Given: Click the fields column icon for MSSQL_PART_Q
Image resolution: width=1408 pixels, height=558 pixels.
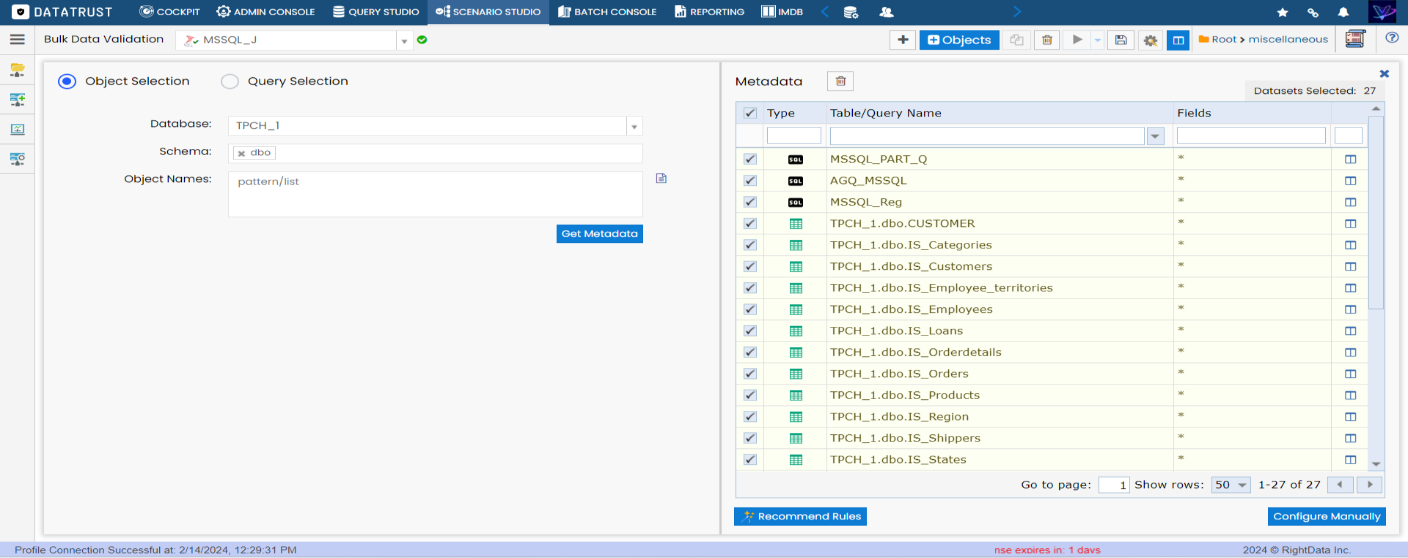Looking at the screenshot, I should [1350, 159].
